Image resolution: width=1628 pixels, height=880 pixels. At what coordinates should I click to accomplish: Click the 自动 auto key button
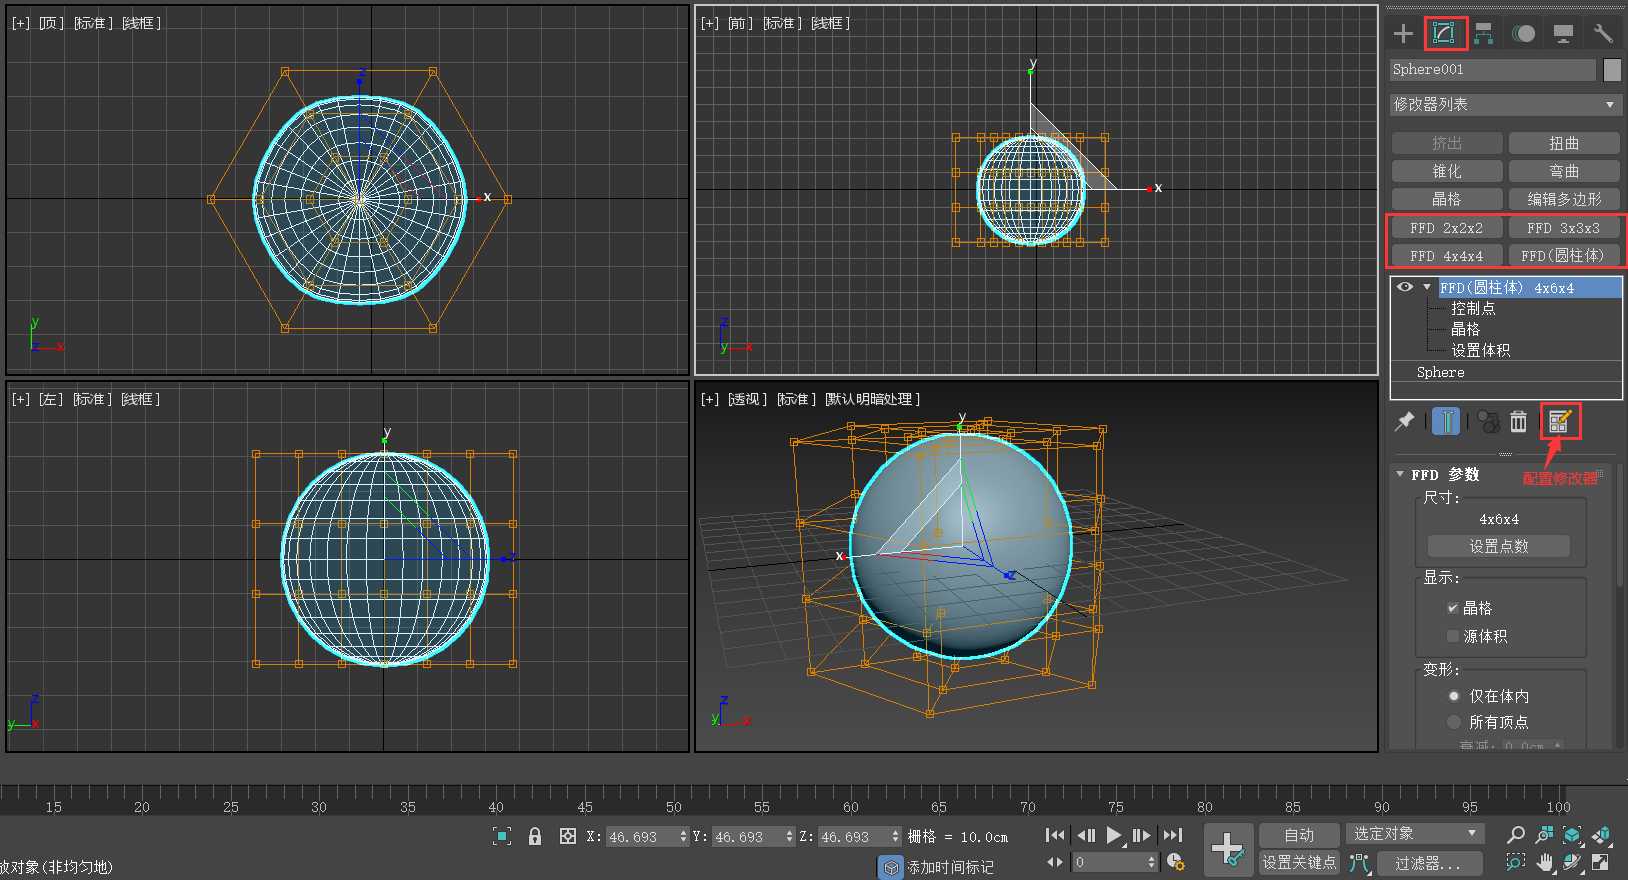(x=1299, y=835)
